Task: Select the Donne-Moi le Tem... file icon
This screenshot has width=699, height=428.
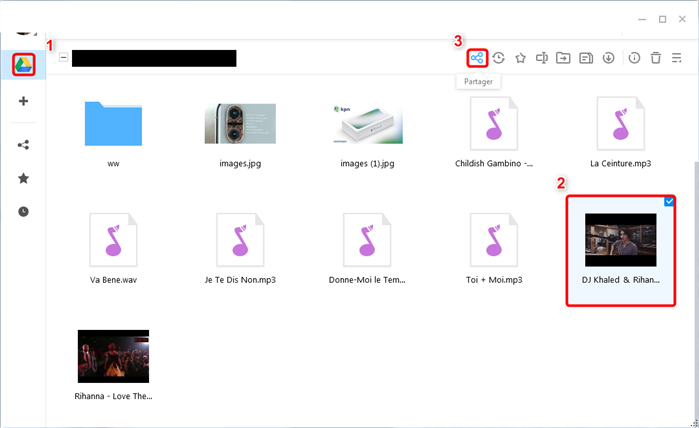Action: (x=367, y=240)
